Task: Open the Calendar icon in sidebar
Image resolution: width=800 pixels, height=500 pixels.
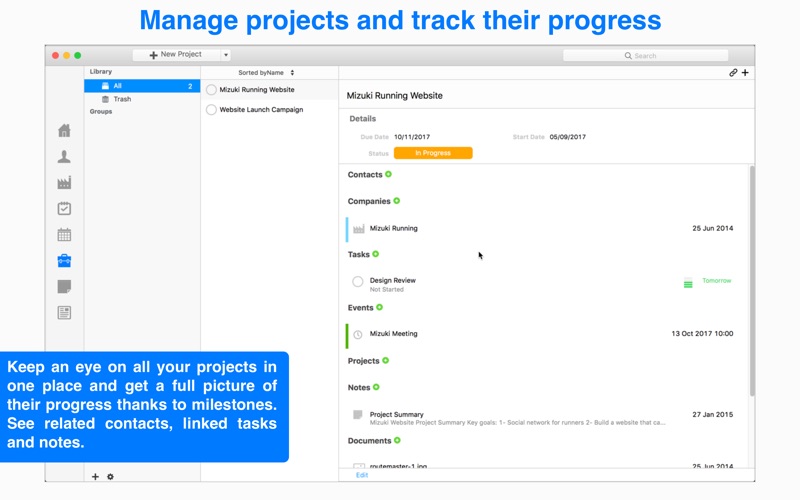Action: click(64, 235)
